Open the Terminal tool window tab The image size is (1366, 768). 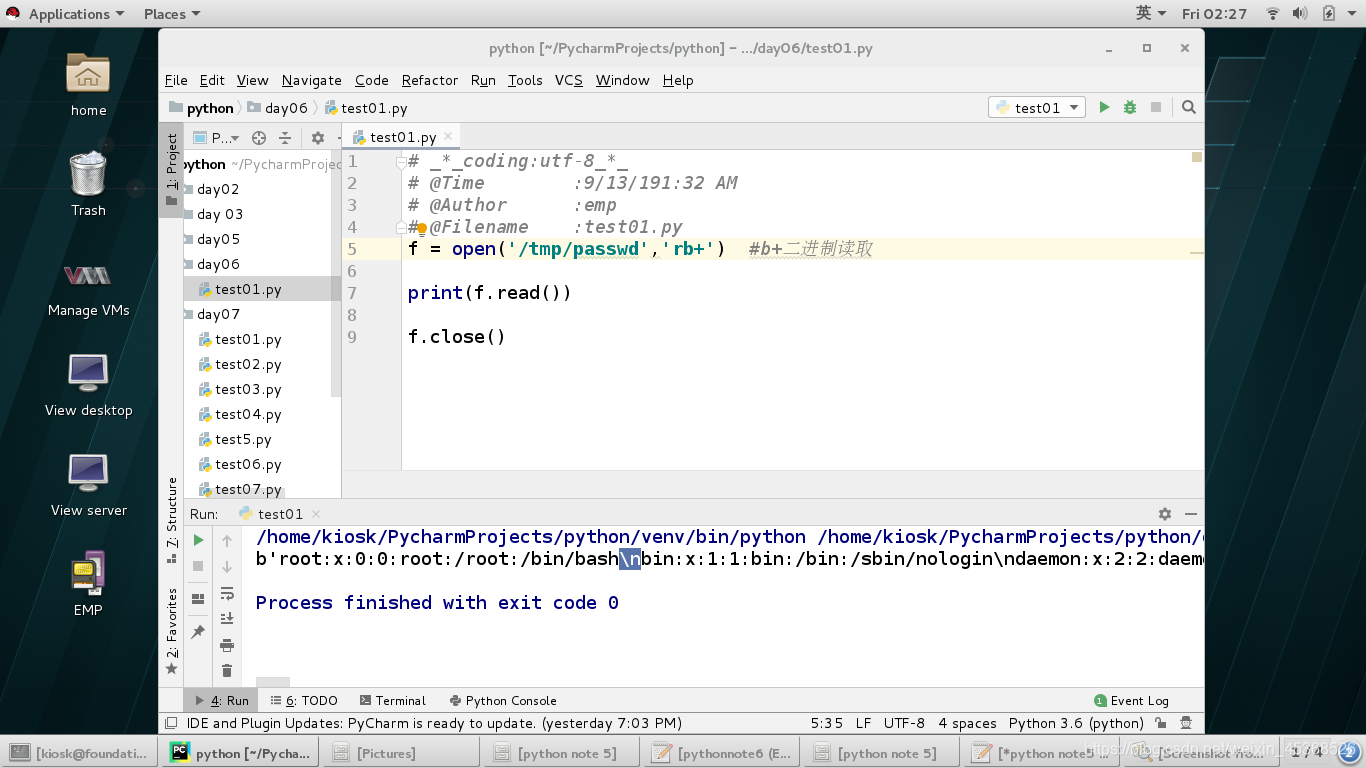(x=393, y=701)
